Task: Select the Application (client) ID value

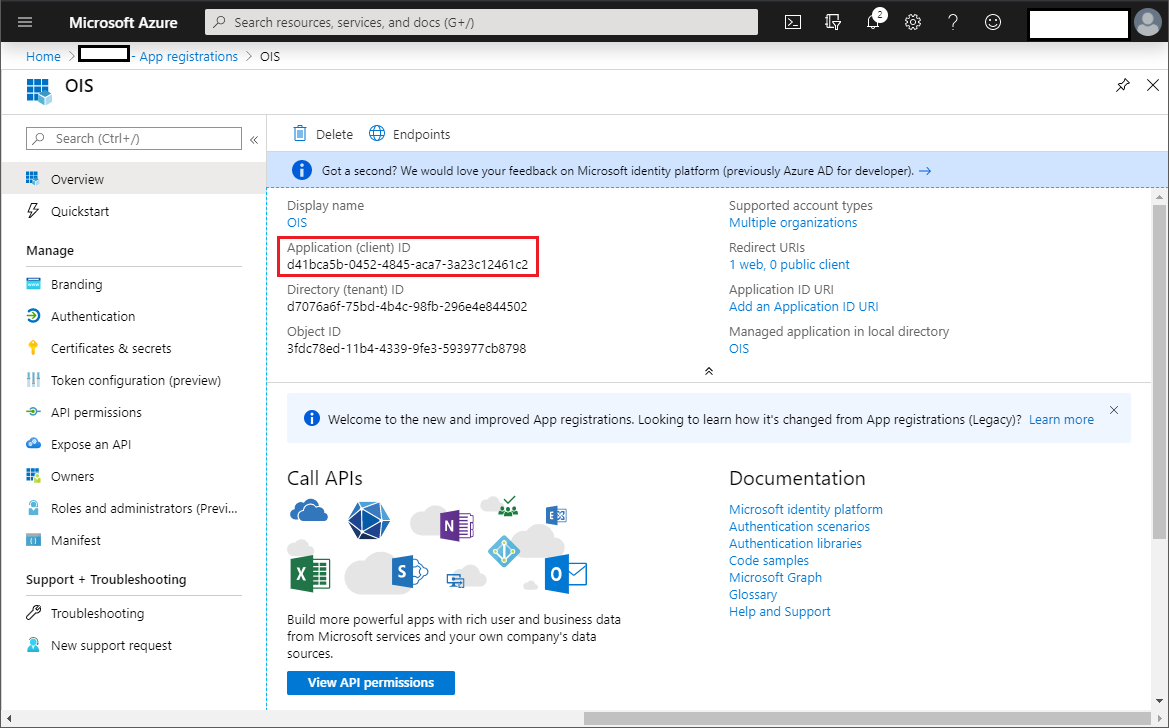Action: tap(407, 265)
